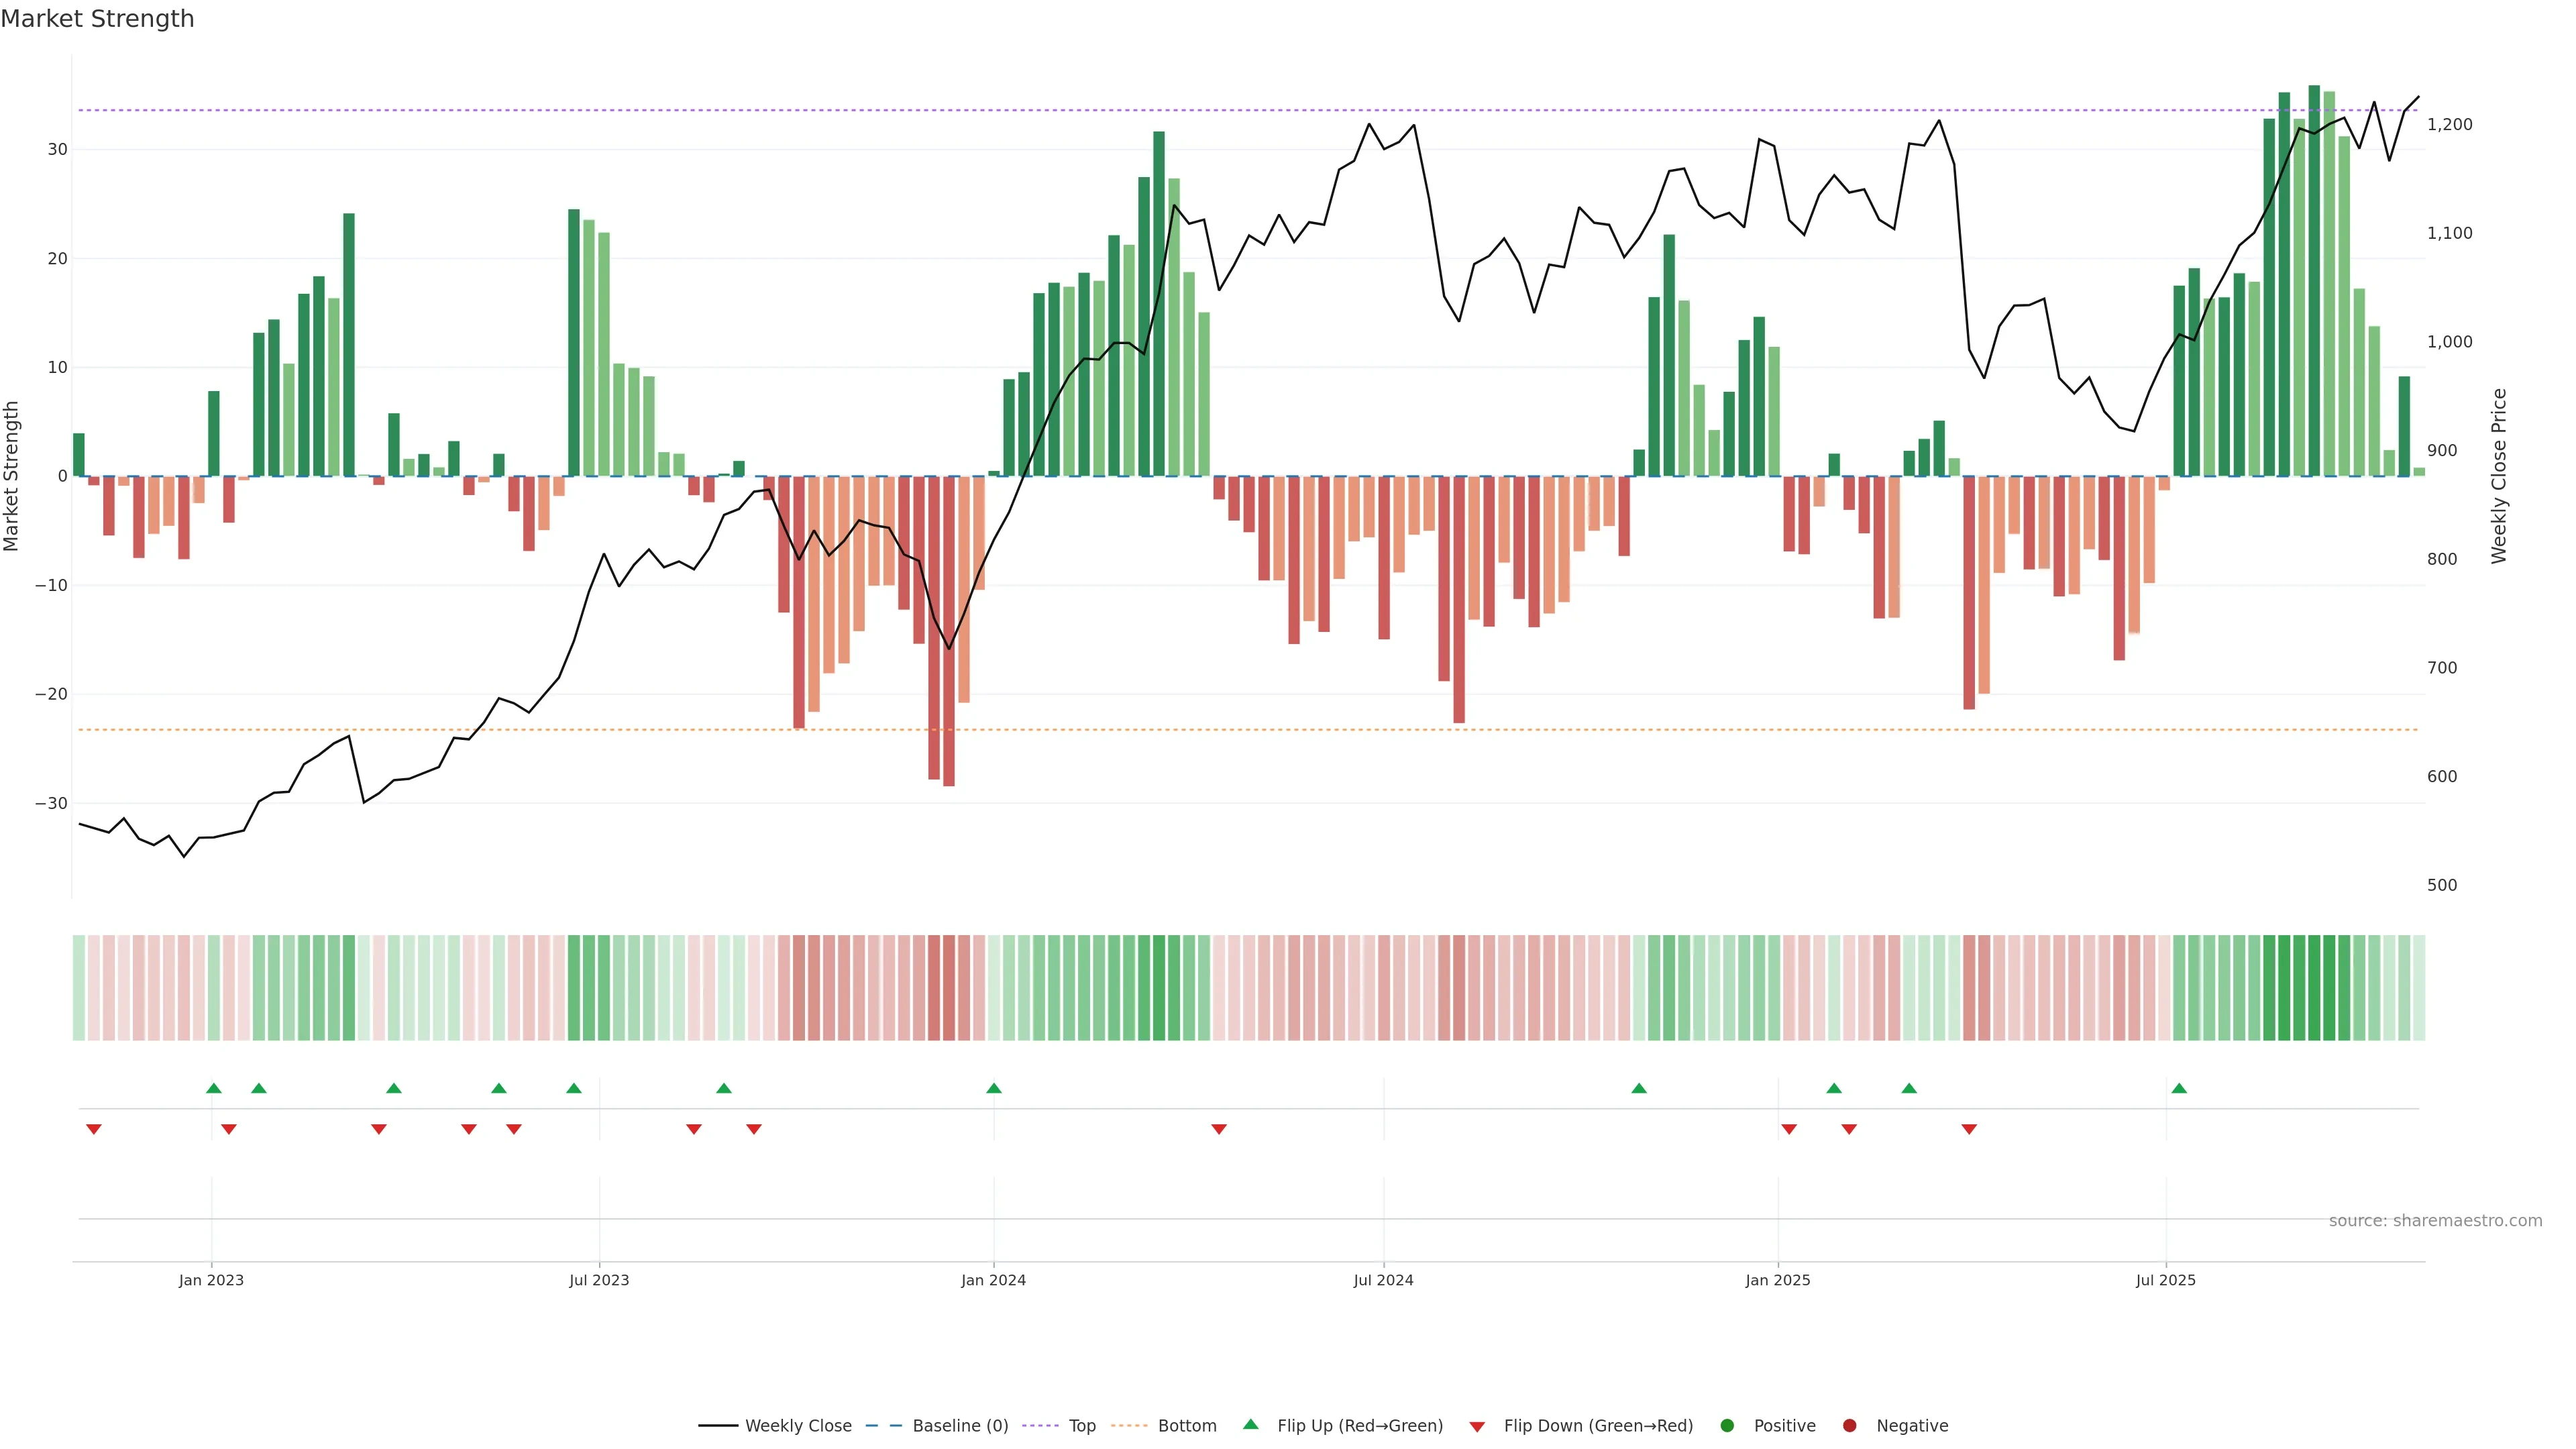Click the Weekly Close Price axis title

[2499, 476]
